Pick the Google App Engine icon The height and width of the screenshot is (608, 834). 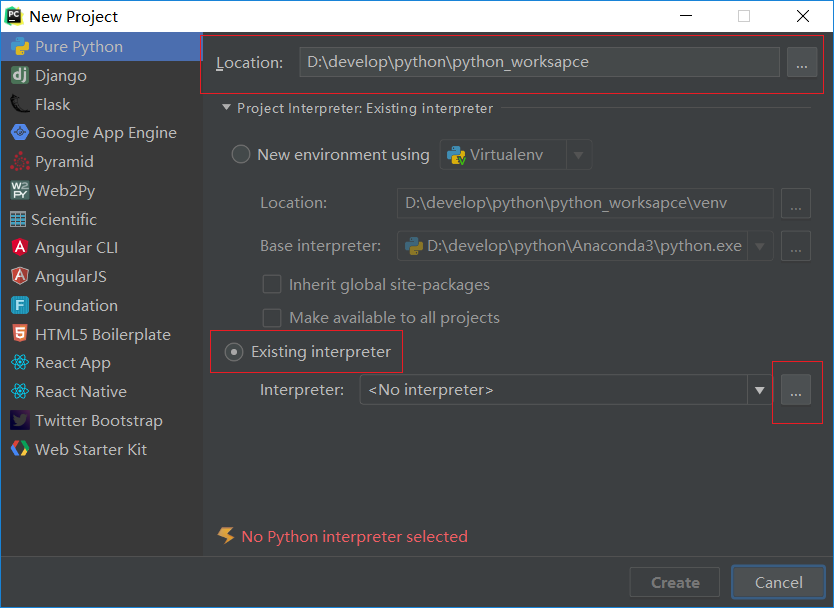tap(20, 132)
